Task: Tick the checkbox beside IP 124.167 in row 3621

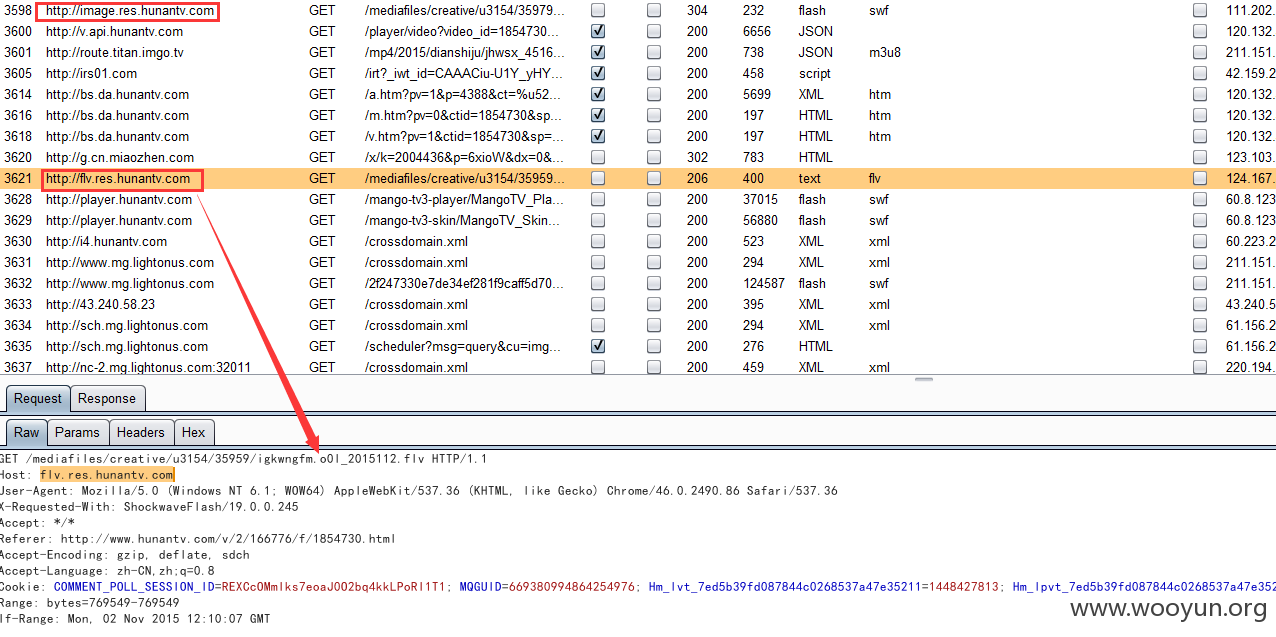Action: 1200,178
